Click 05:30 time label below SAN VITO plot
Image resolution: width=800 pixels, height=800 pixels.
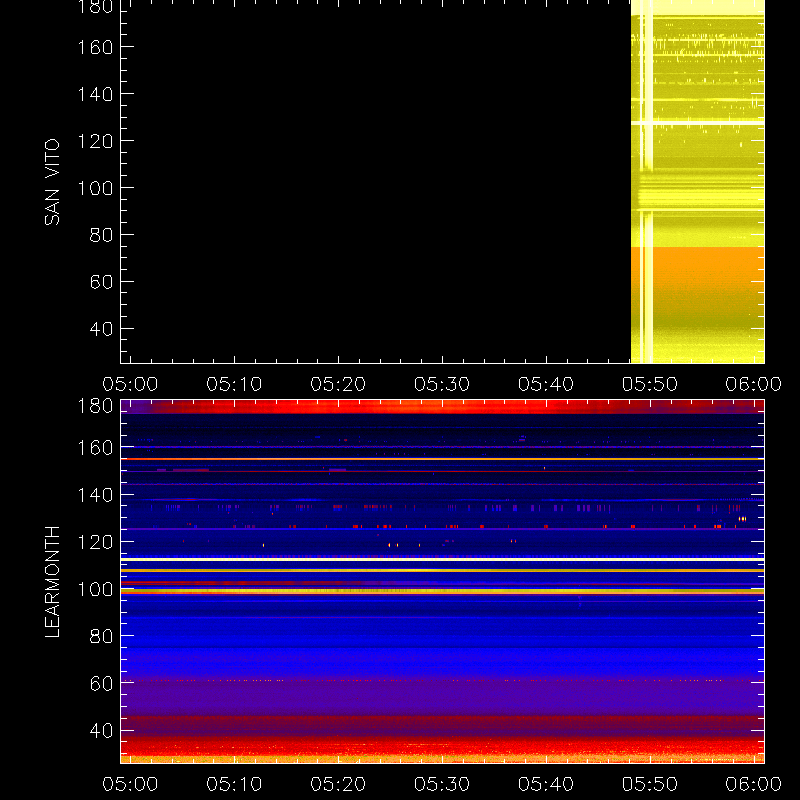442,384
